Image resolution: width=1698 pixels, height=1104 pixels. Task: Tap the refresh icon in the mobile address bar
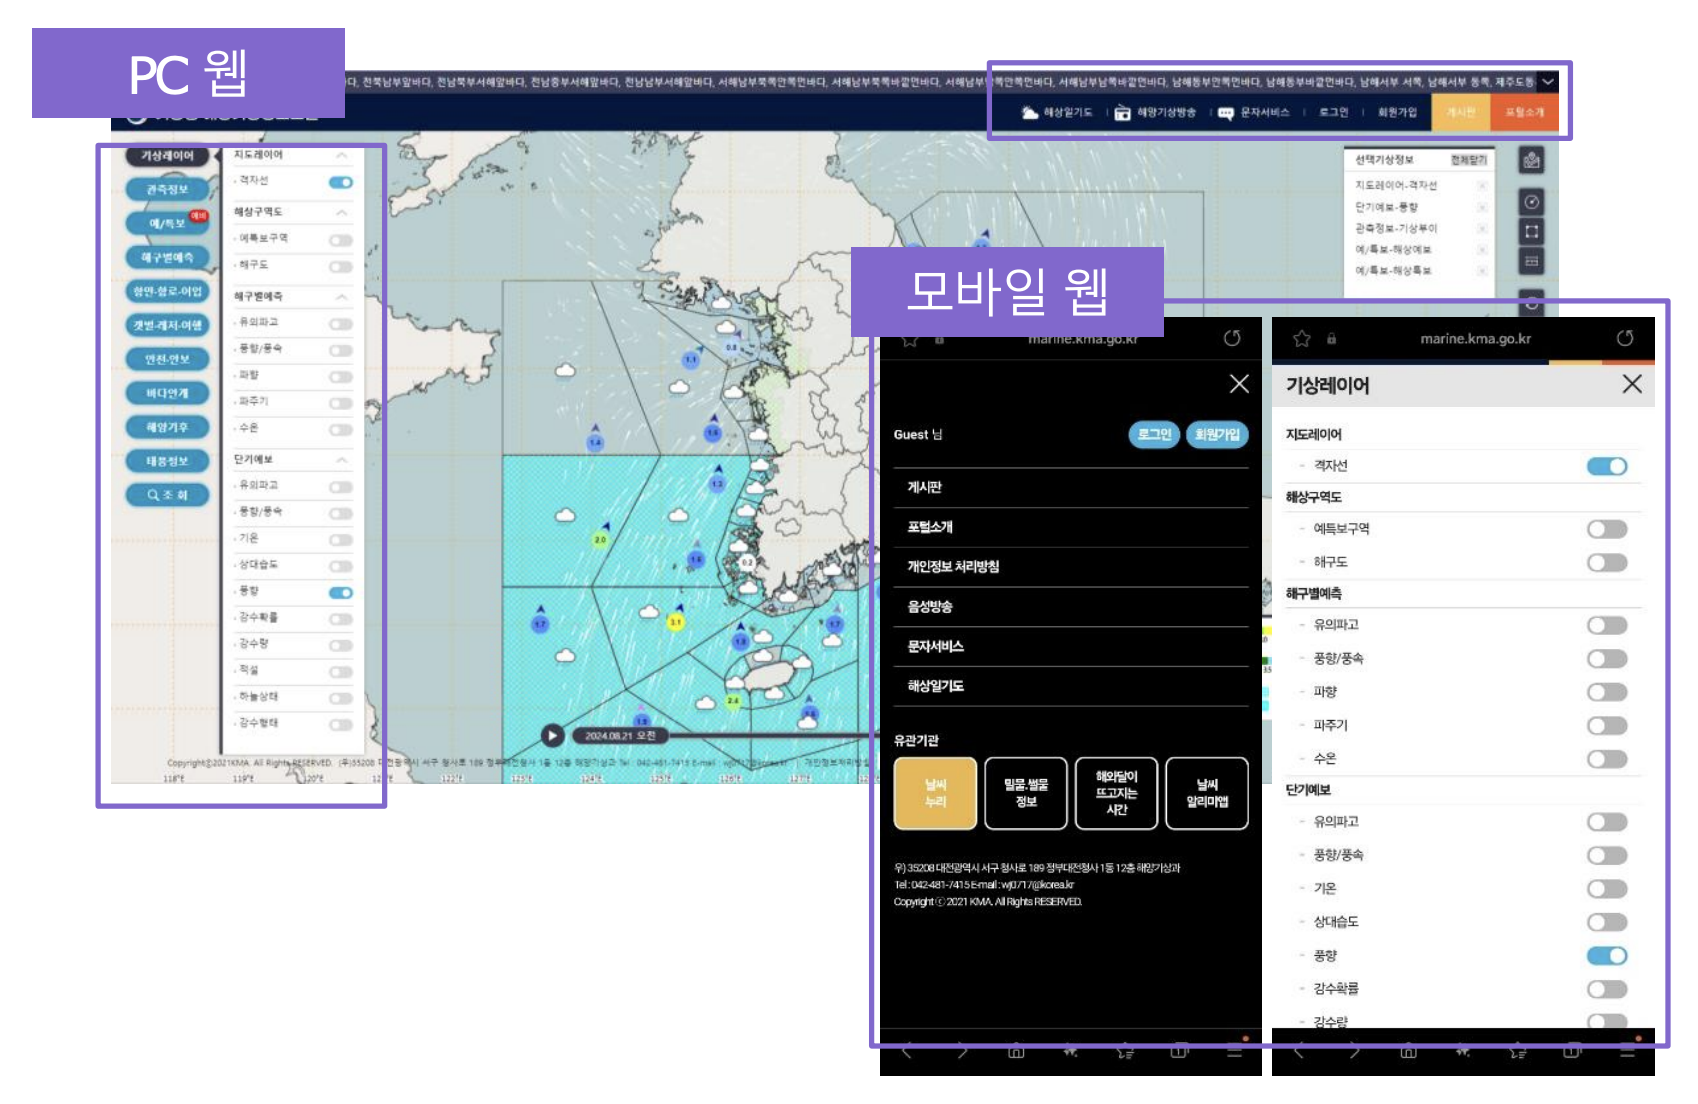(1231, 339)
